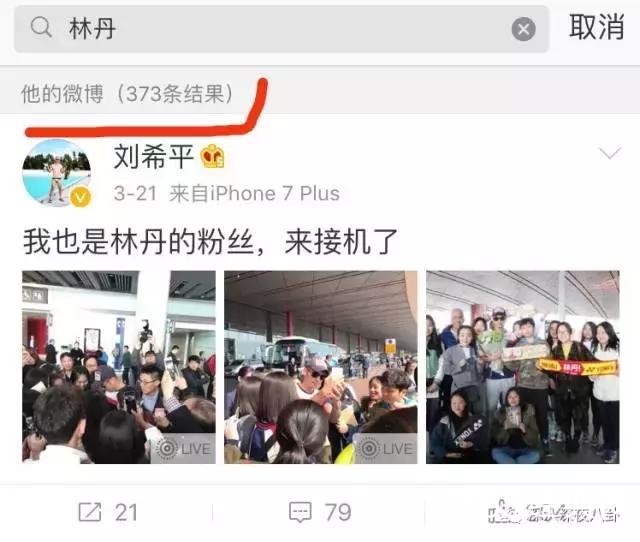
Task: Tap the repost count 21
Action: tap(126, 512)
